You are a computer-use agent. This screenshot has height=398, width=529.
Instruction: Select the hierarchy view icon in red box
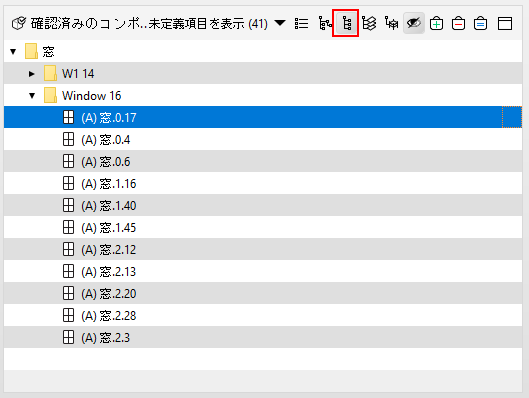pos(346,24)
